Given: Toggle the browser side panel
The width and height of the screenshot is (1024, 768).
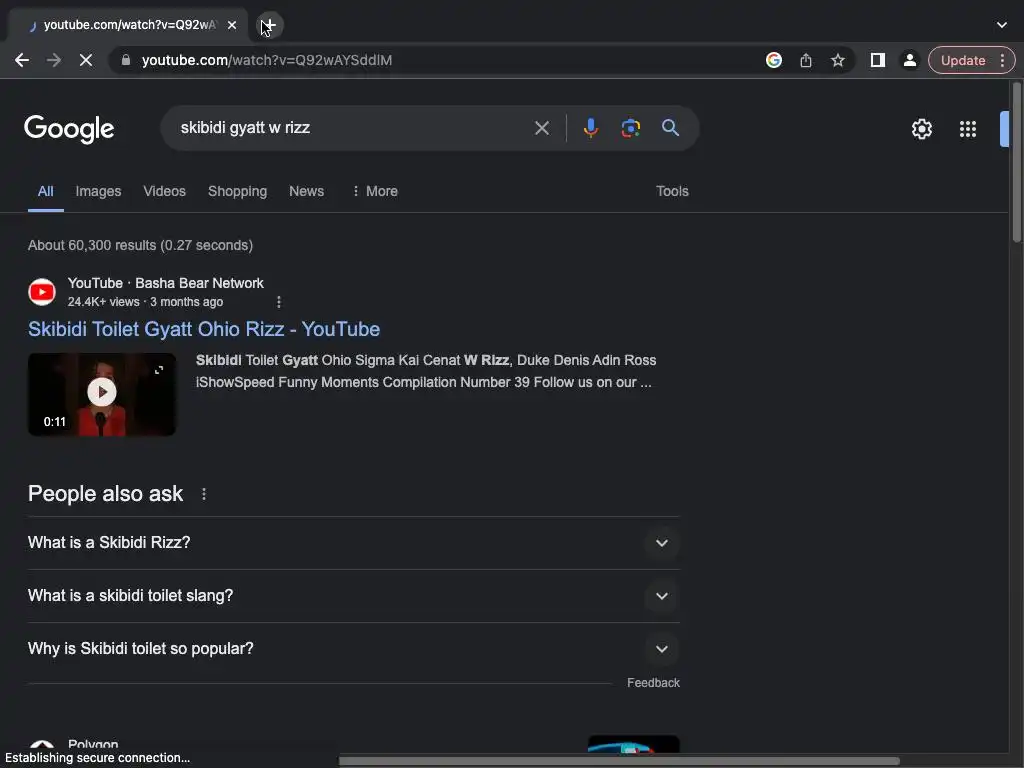Looking at the screenshot, I should coord(878,60).
